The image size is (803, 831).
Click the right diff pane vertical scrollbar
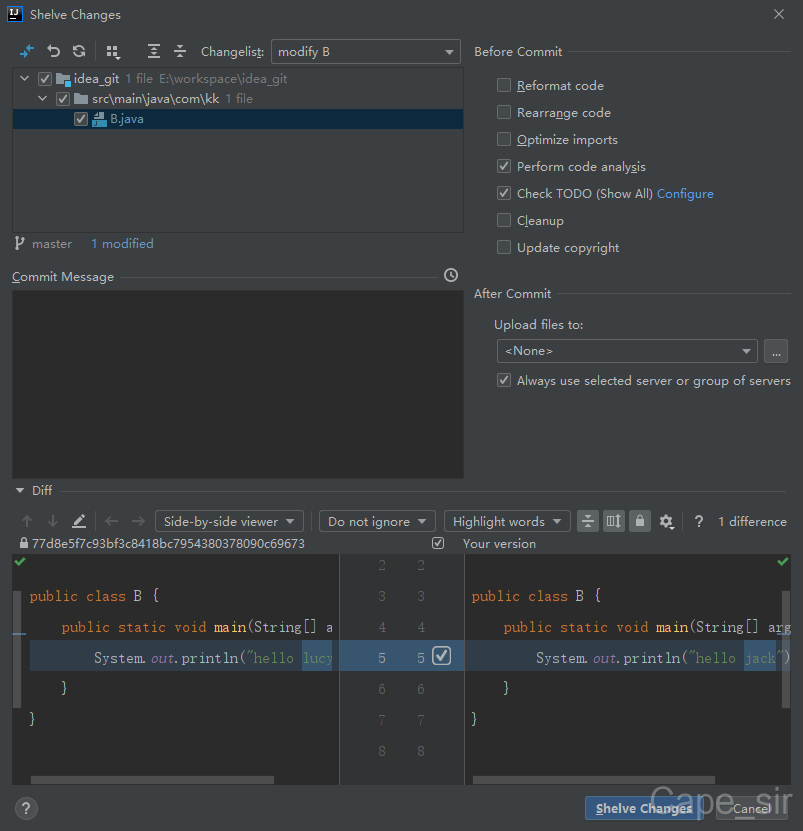tap(786, 649)
